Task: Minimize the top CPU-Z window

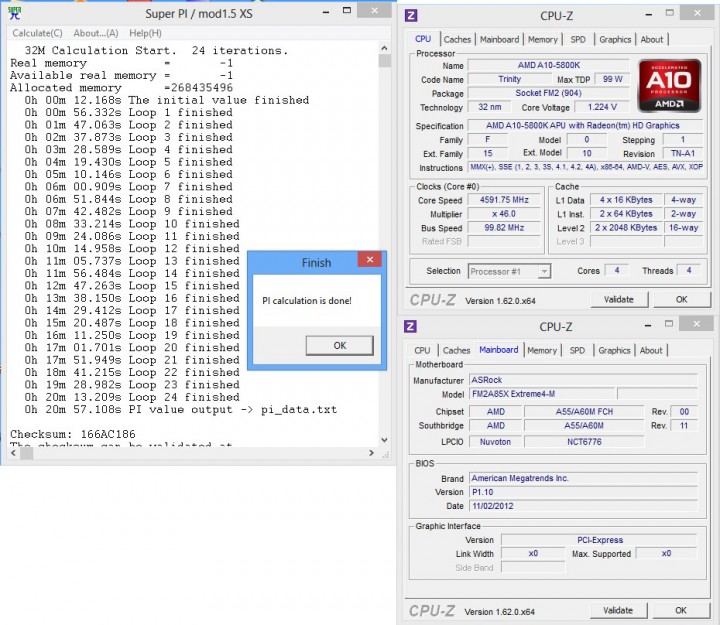Action: pyautogui.click(x=649, y=15)
